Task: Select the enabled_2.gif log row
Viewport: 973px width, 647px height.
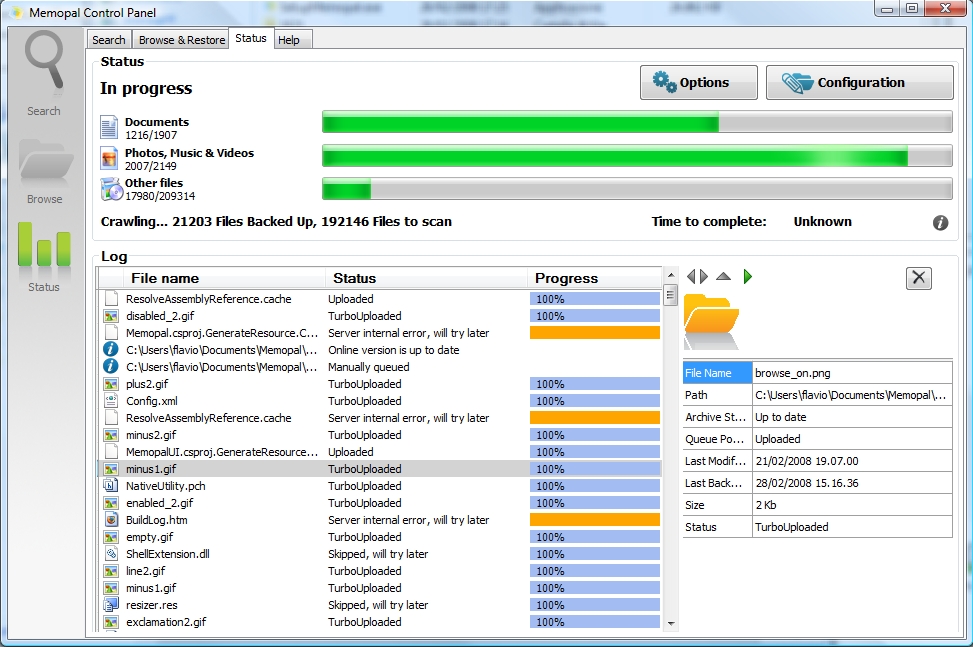Action: pyautogui.click(x=380, y=503)
